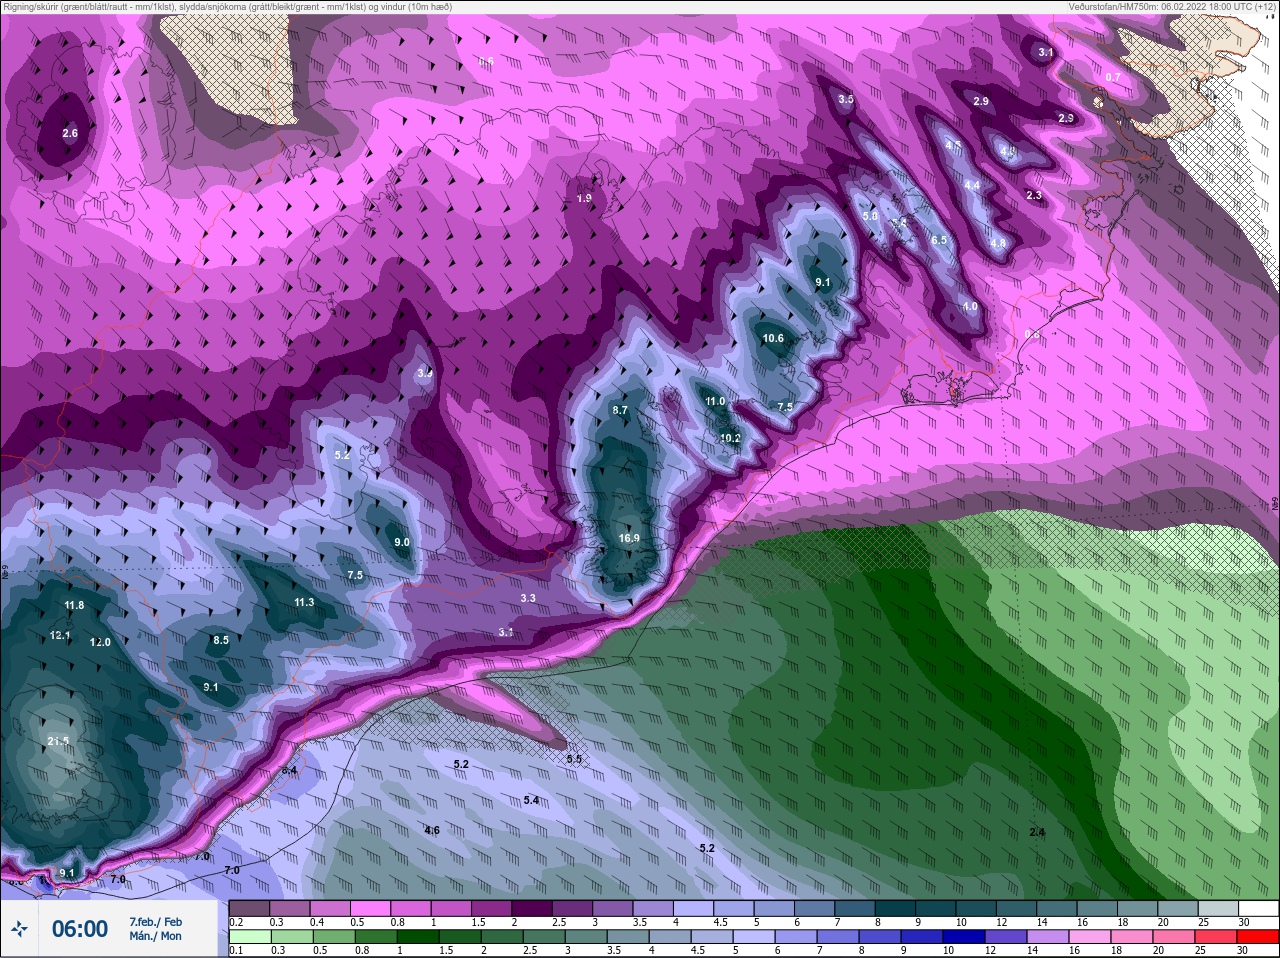Click the 11.3 precipitation value
Screen dimensions: 1280x958
304,602
